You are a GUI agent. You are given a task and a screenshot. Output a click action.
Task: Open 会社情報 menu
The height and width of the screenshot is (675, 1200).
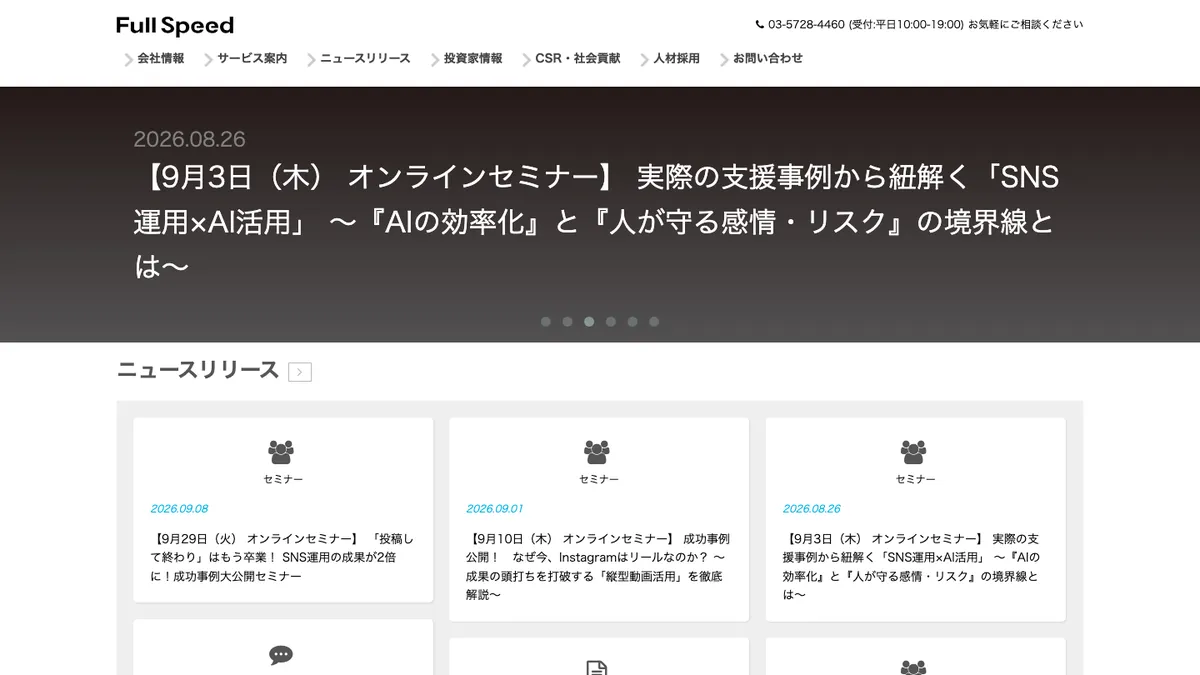pyautogui.click(x=161, y=59)
